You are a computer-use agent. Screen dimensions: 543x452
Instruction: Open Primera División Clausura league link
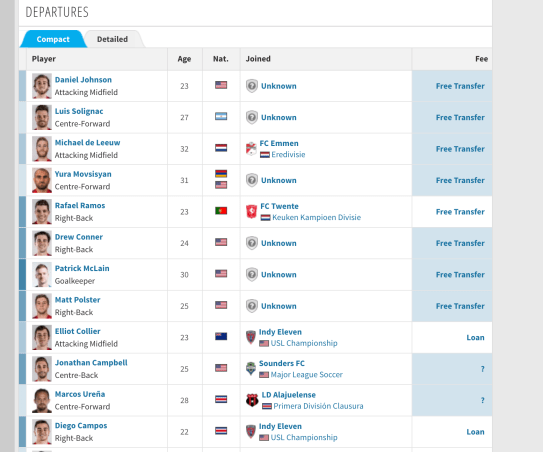coord(318,406)
